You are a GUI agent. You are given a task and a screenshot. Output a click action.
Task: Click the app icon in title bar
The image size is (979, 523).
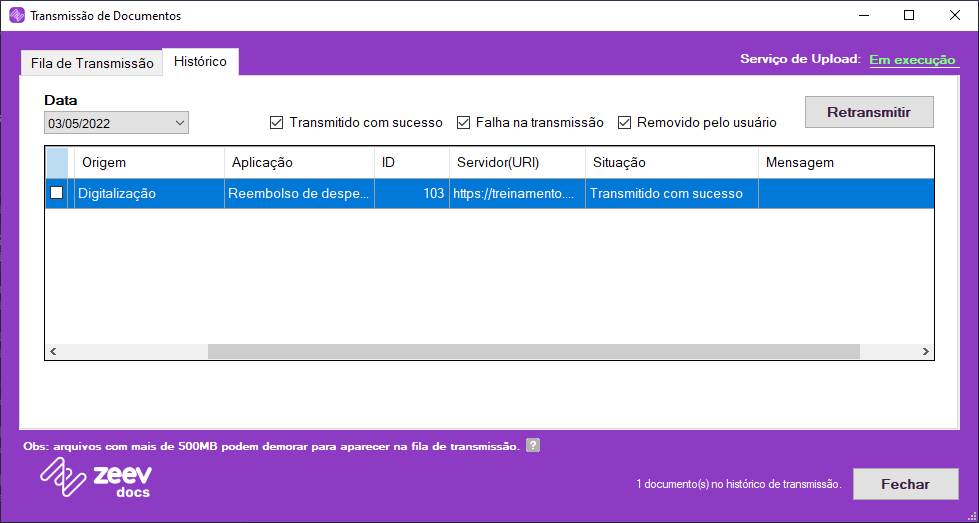(x=15, y=16)
